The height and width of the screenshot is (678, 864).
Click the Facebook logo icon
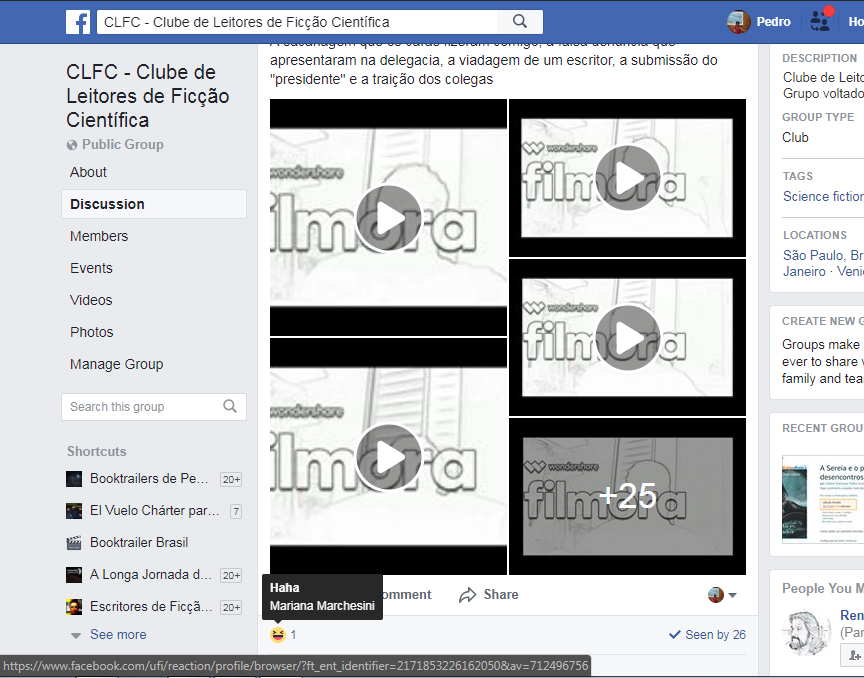point(78,22)
